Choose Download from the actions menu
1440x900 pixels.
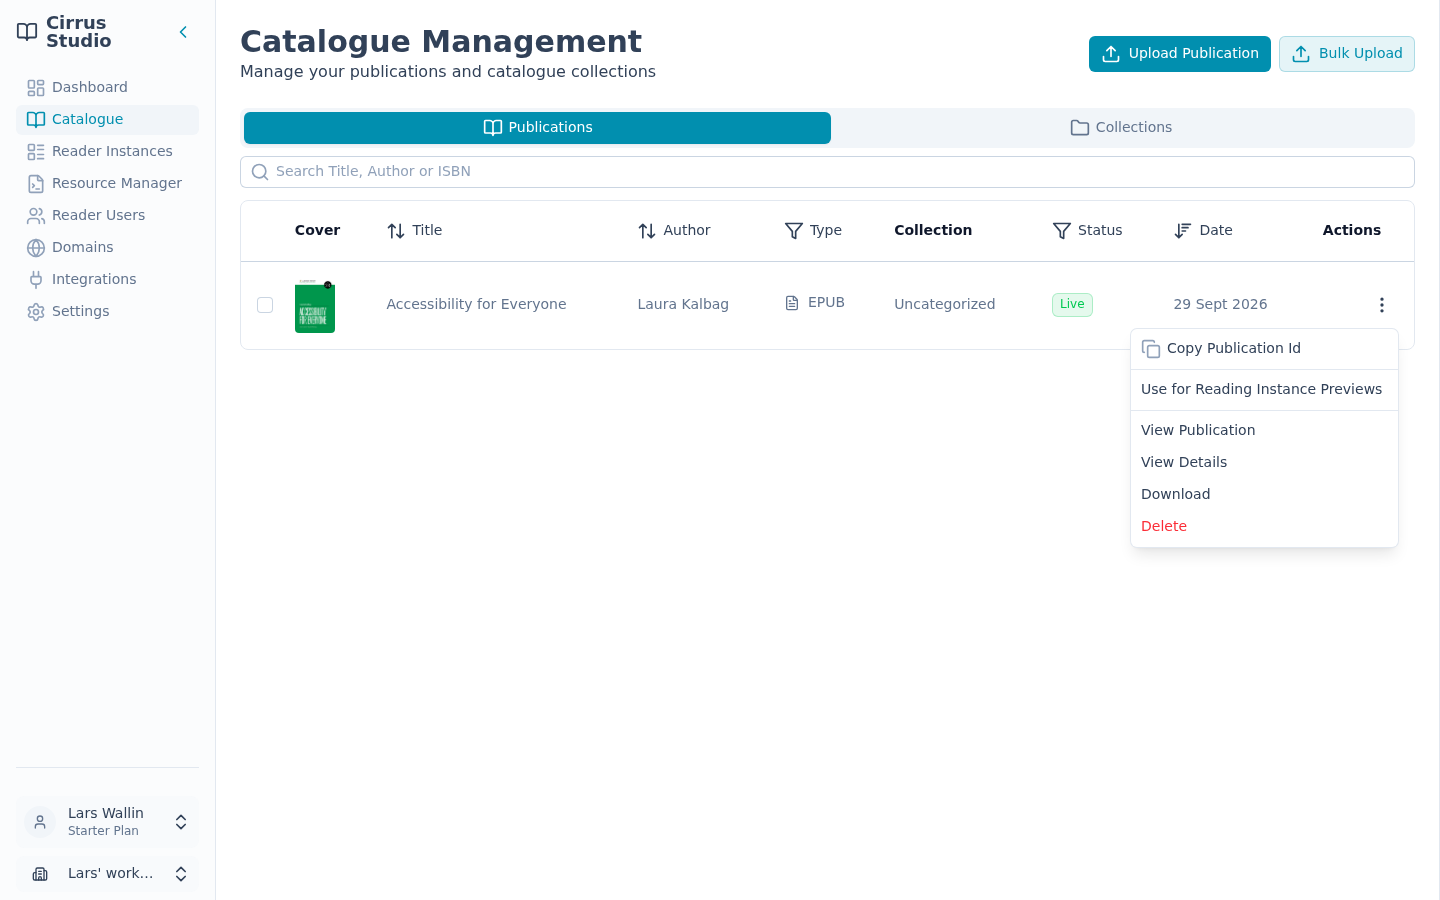(x=1264, y=494)
